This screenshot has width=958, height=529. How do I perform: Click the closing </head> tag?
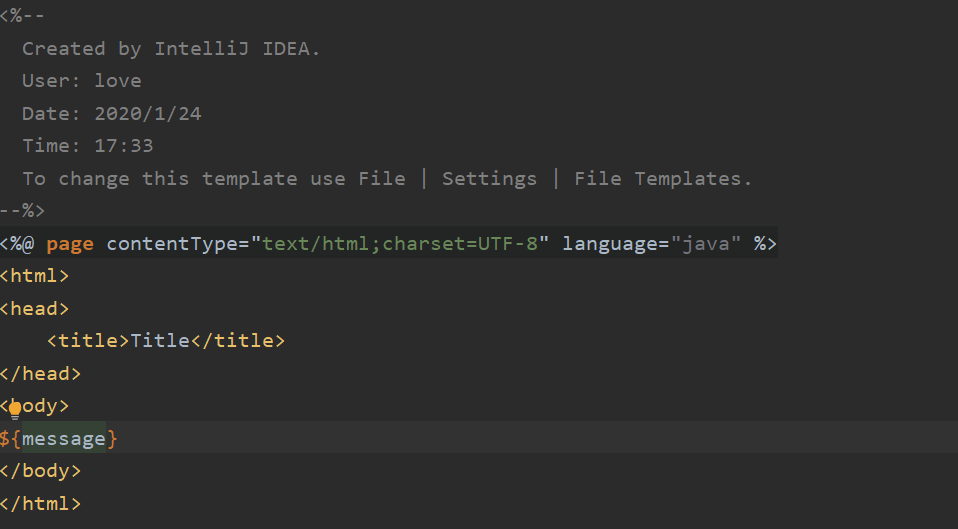[40, 373]
